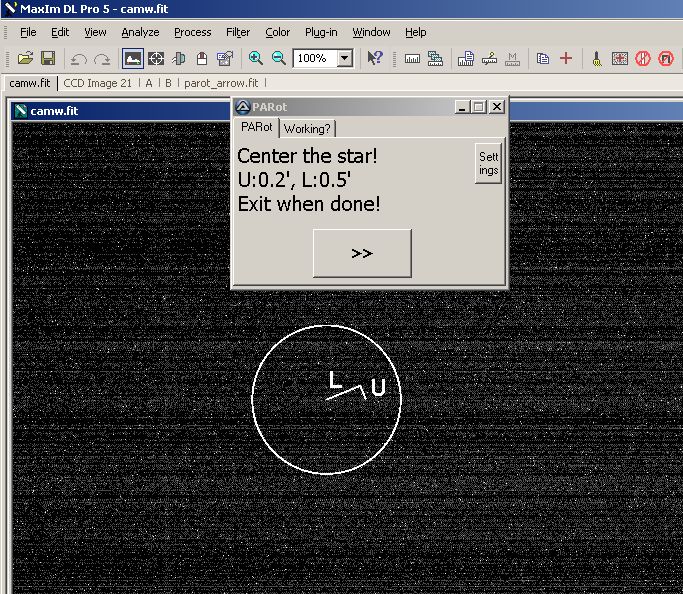This screenshot has height=594, width=683.
Task: Switch to document tab A
Action: [149, 83]
